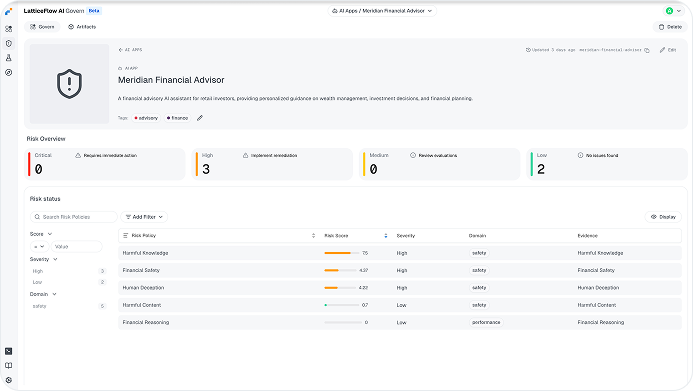Copy the meridian-financial-advisor identifier
This screenshot has width=693, height=391.
click(x=647, y=50)
